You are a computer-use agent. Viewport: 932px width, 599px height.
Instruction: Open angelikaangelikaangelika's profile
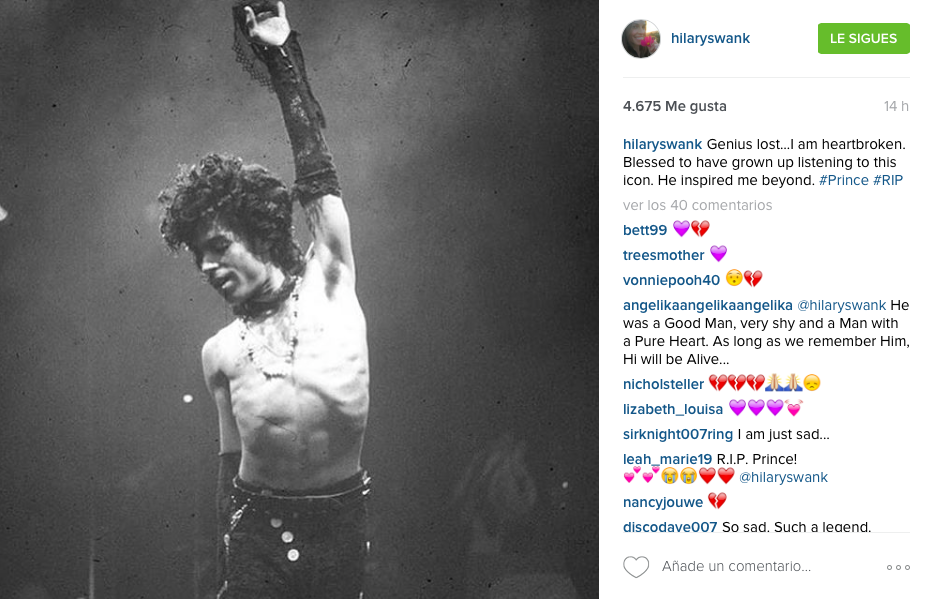[x=707, y=305]
